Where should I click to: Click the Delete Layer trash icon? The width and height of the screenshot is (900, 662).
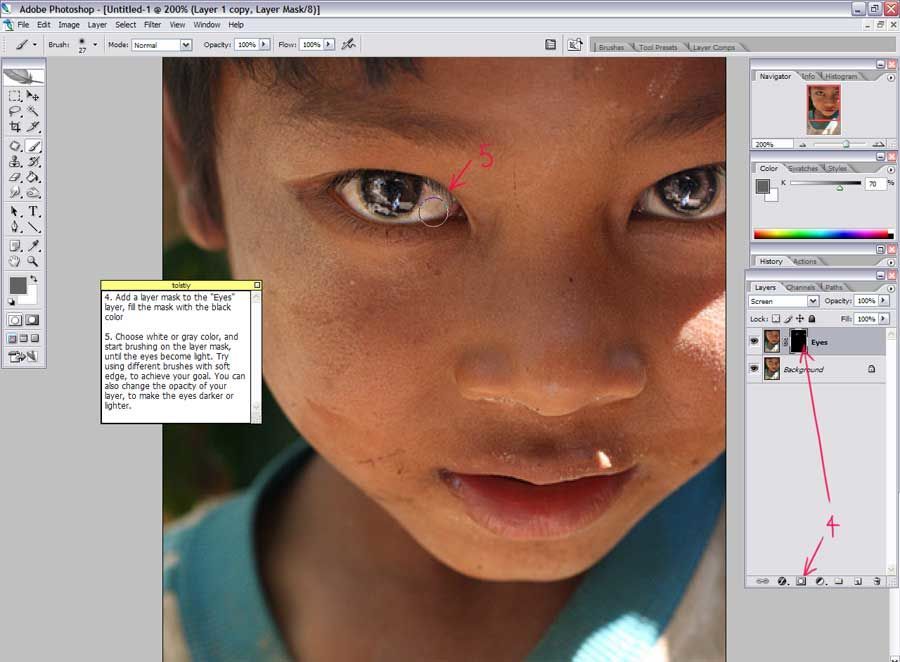tap(877, 581)
